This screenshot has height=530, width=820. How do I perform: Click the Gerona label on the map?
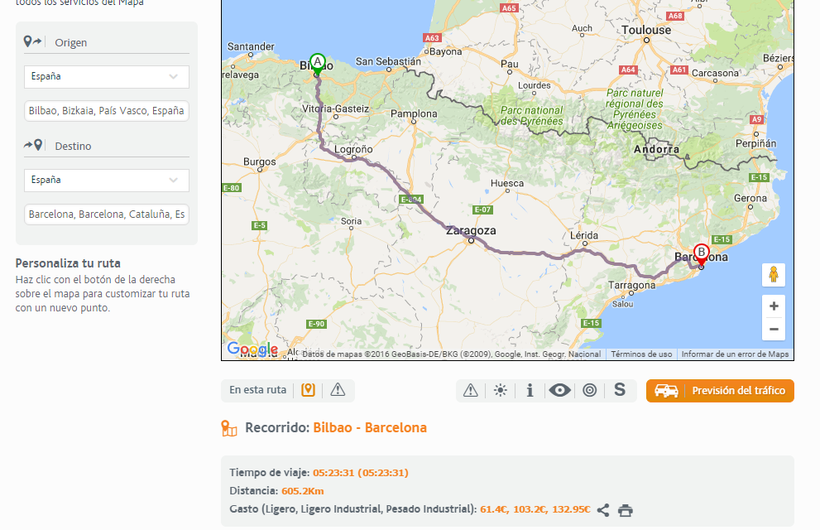click(750, 198)
